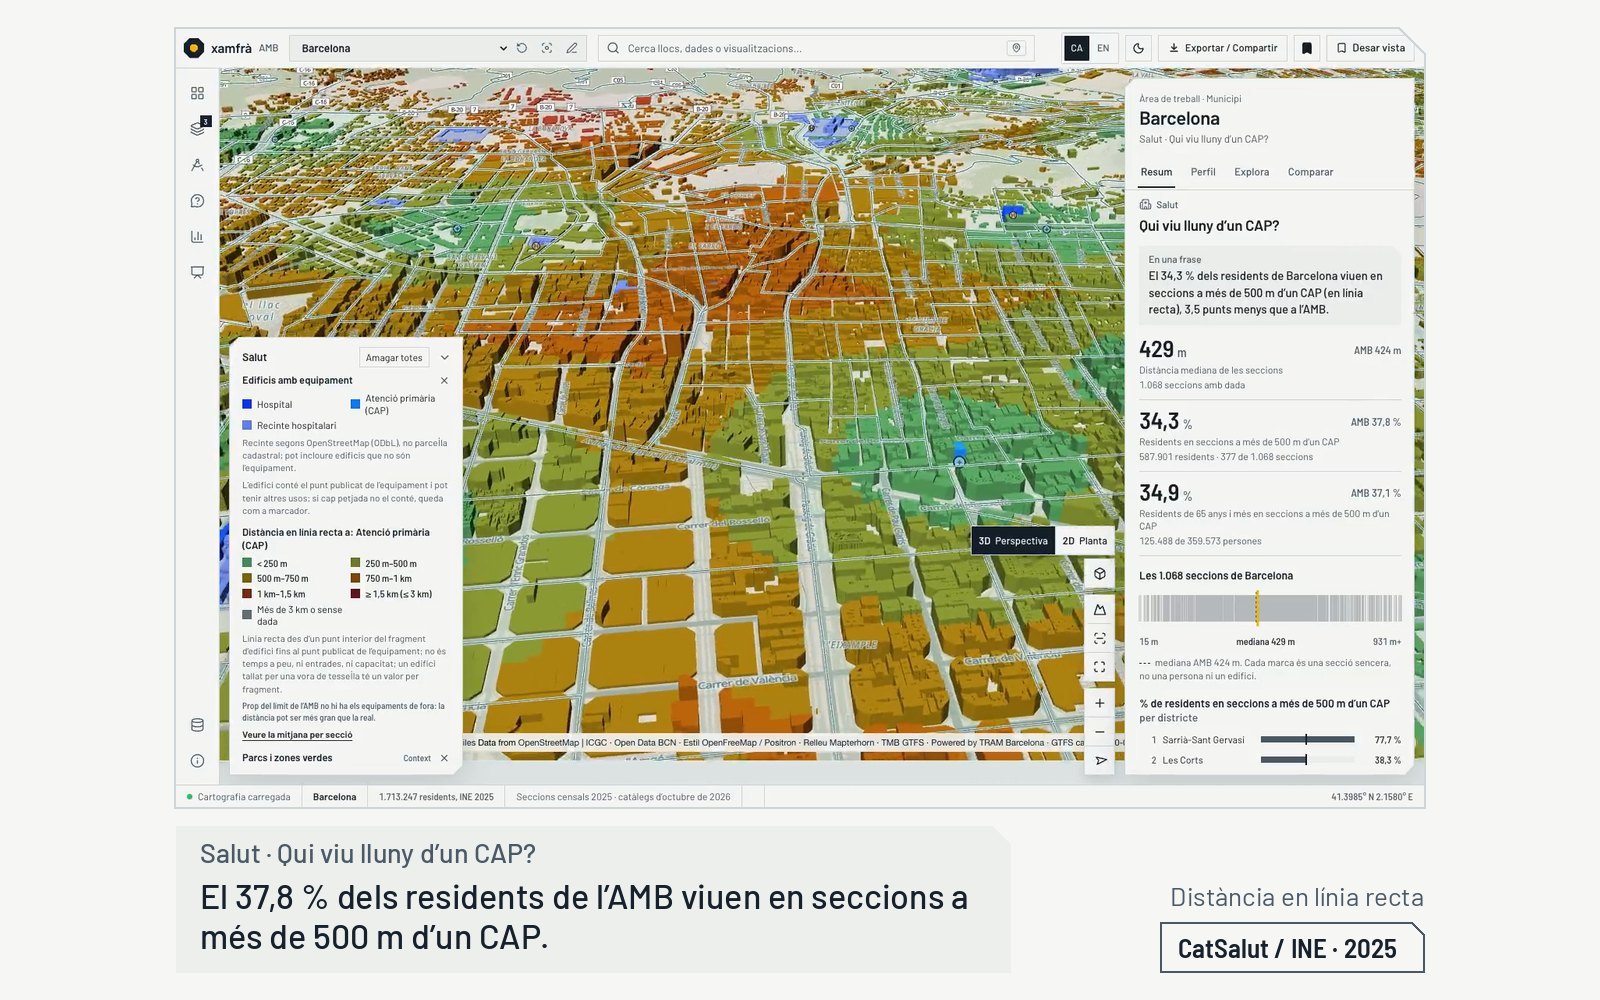Open the presentation screen sidebar icon

click(x=197, y=272)
